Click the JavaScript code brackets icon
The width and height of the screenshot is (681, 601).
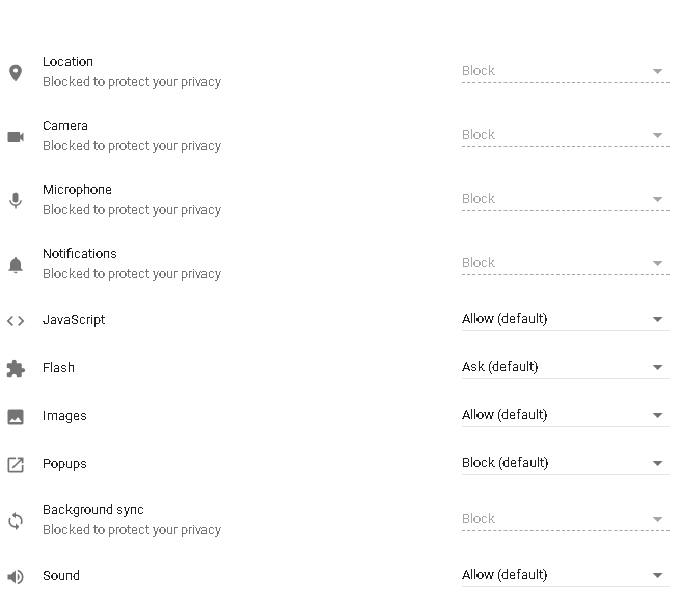[16, 320]
